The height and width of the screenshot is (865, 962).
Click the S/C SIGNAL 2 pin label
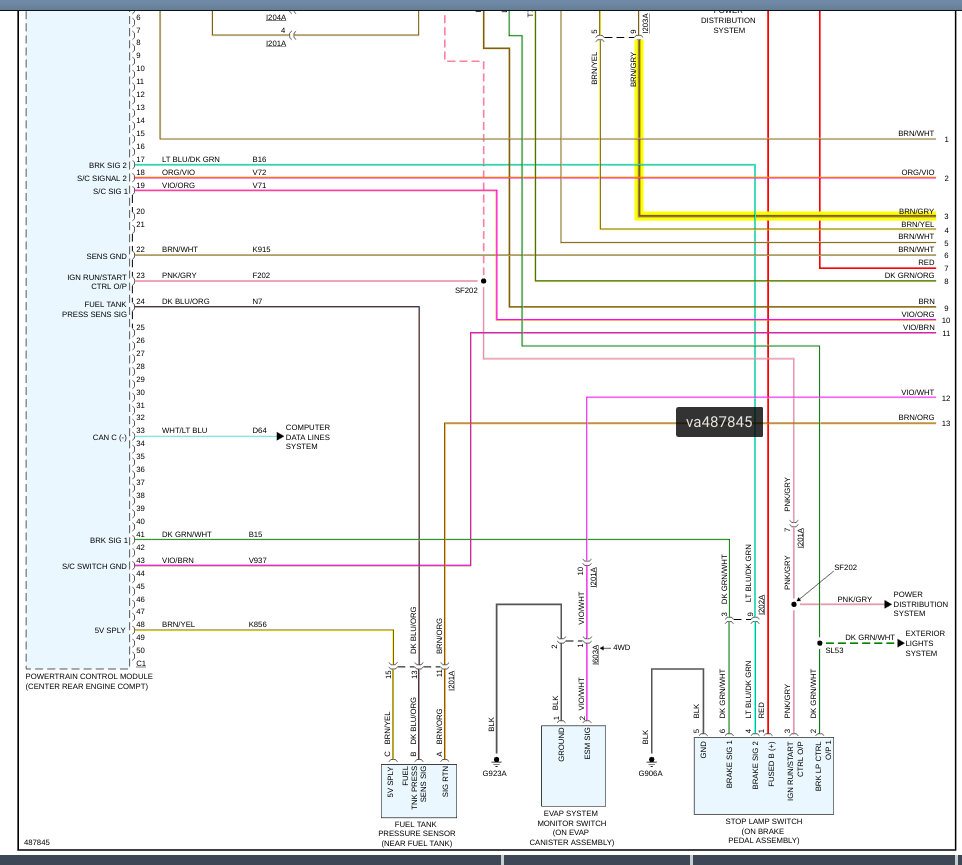(102, 178)
